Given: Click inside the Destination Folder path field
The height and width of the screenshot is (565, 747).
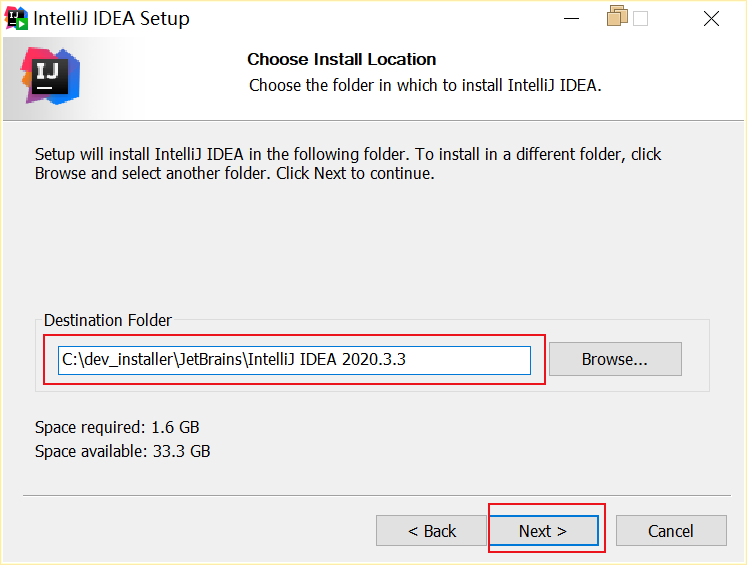Looking at the screenshot, I should (294, 360).
